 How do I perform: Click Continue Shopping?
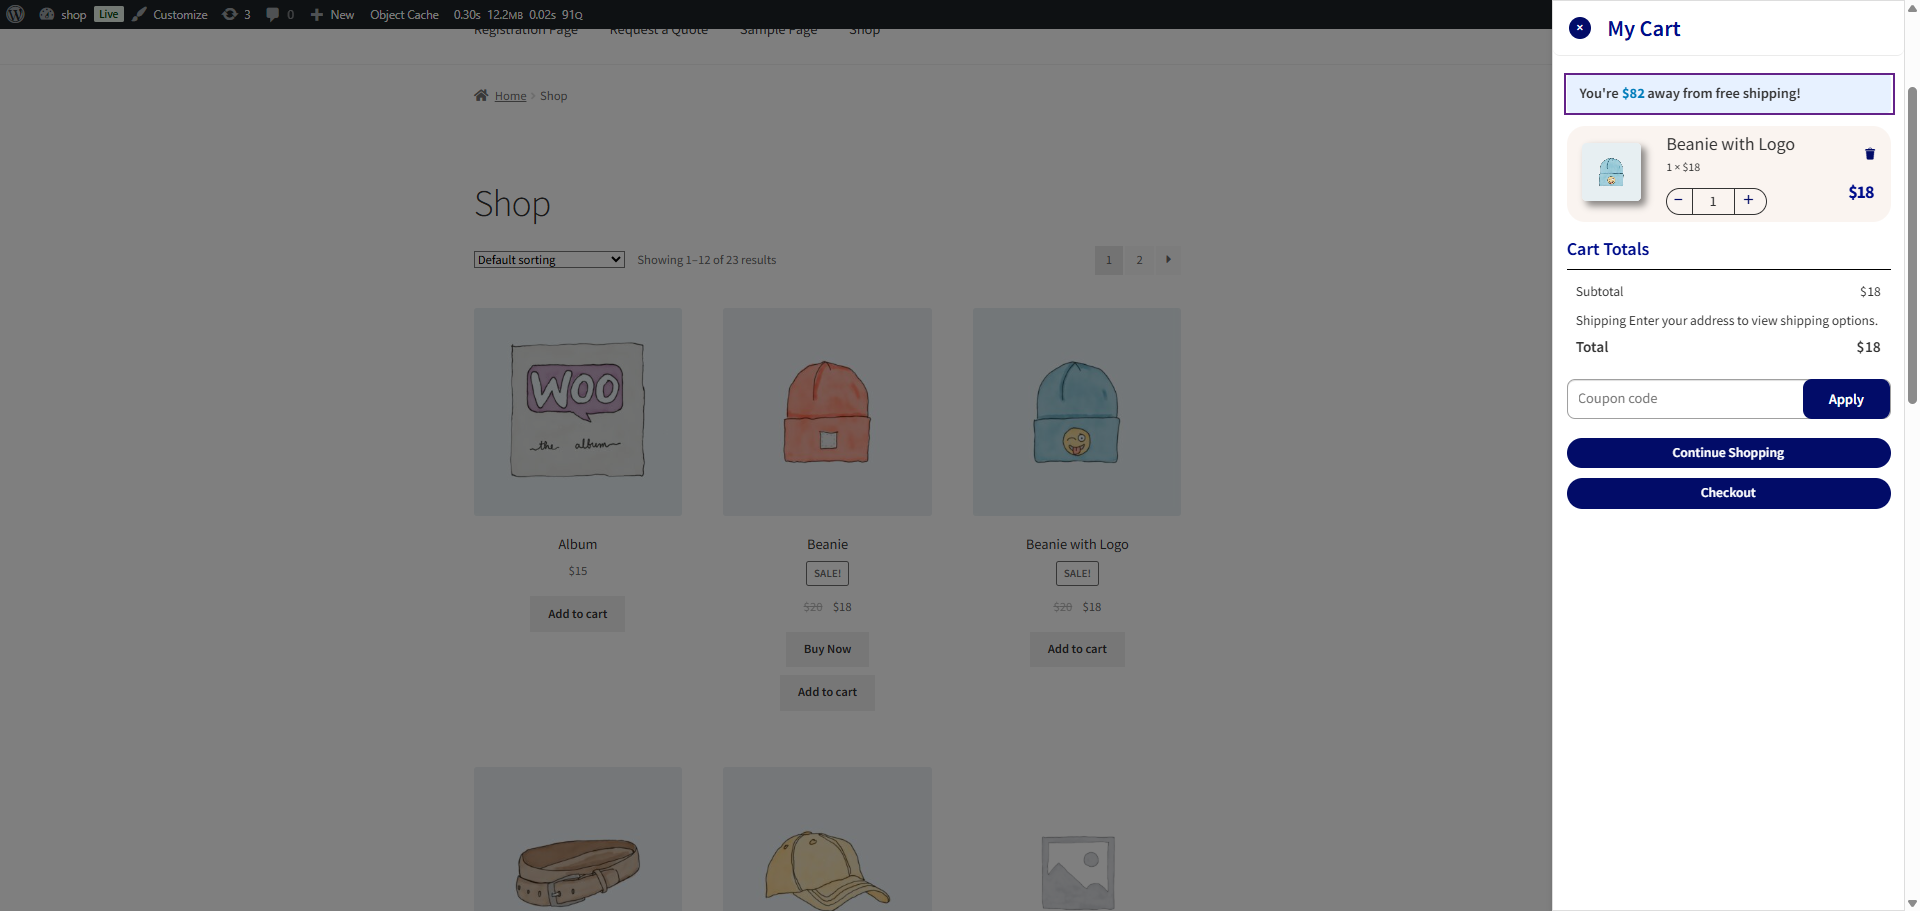point(1728,452)
